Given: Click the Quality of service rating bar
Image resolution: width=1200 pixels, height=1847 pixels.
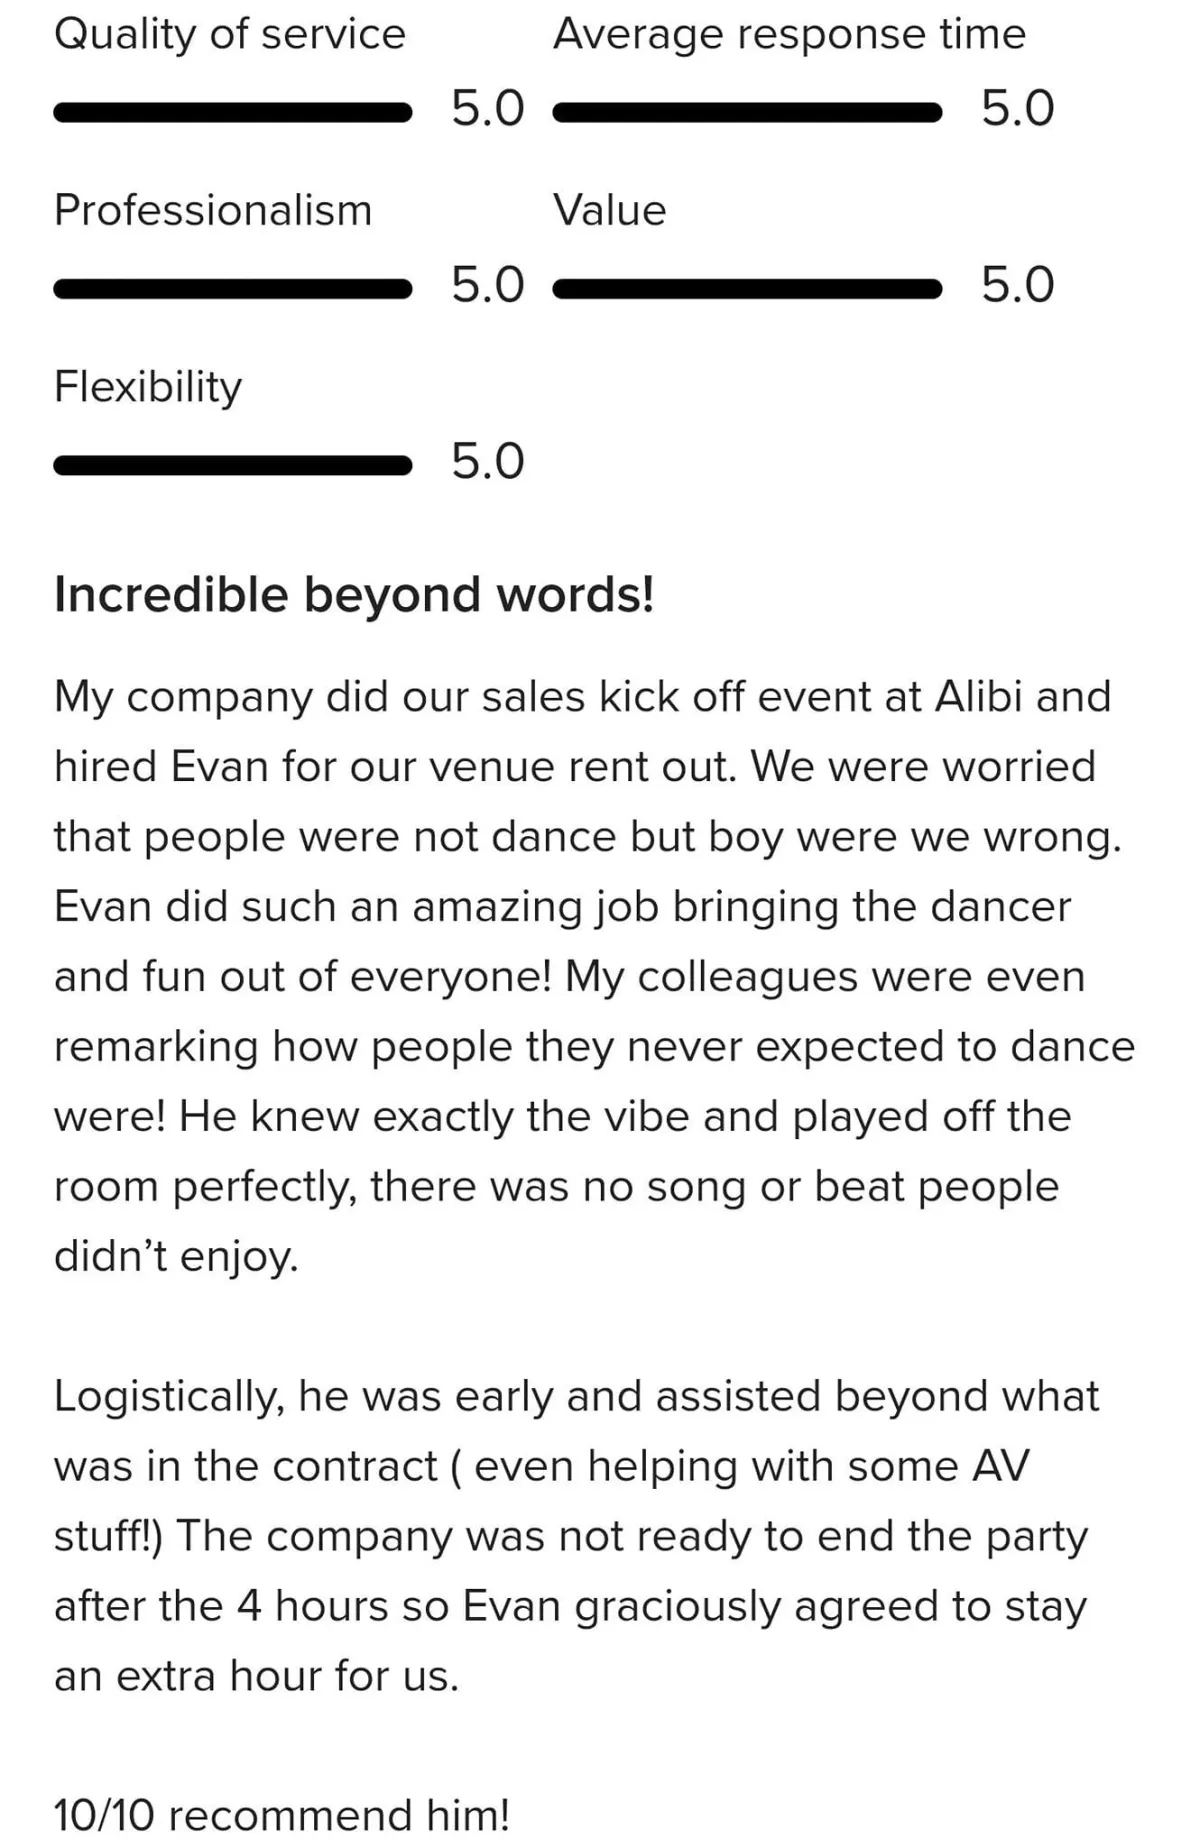Looking at the screenshot, I should [x=232, y=112].
